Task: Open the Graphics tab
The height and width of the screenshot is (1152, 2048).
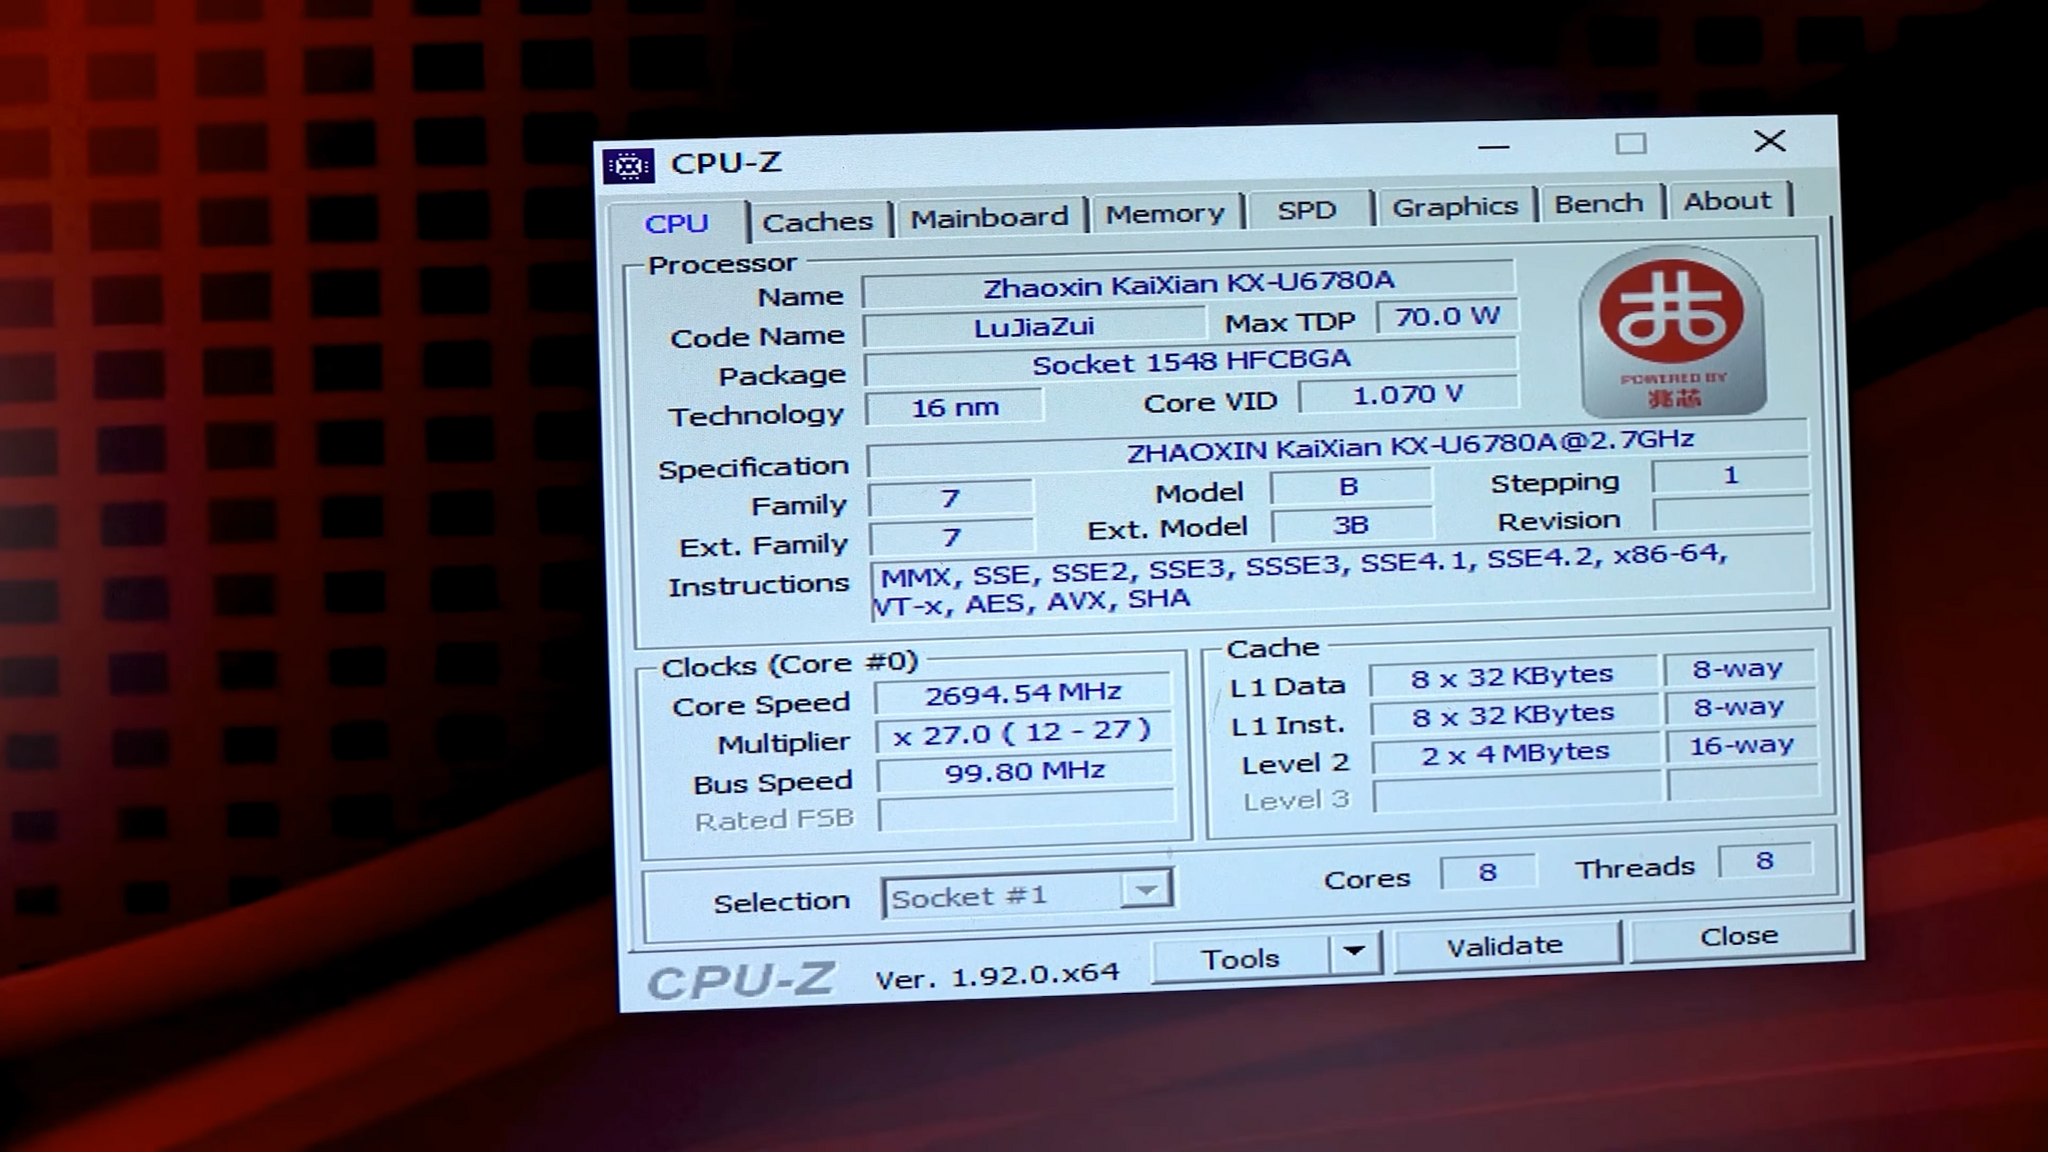Action: 1455,206
